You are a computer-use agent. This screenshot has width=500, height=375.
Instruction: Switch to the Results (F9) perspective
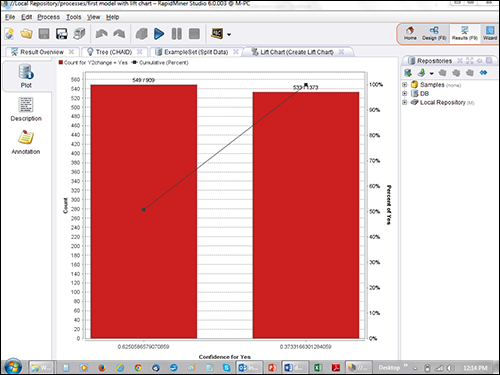465,34
